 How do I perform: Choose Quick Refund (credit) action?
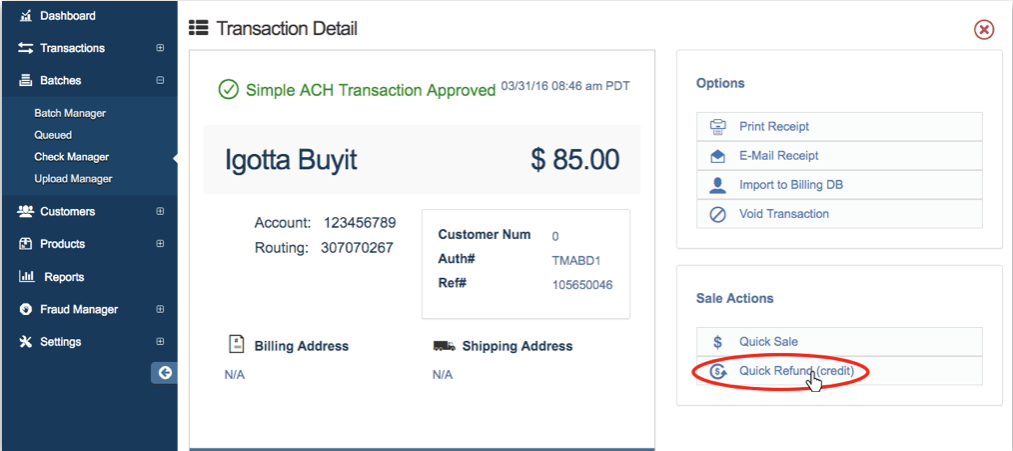[790, 371]
